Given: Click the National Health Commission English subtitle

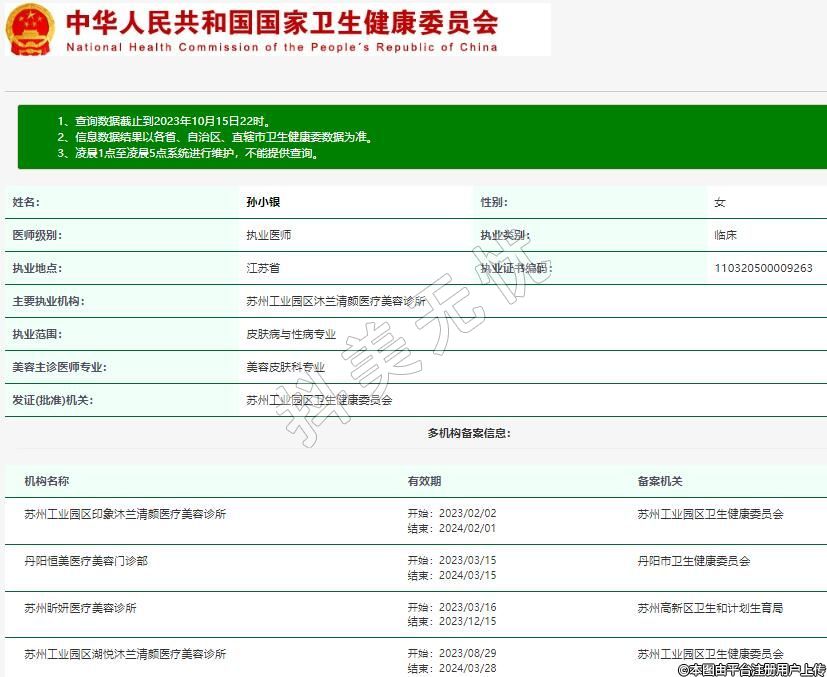Looking at the screenshot, I should [x=281, y=47].
